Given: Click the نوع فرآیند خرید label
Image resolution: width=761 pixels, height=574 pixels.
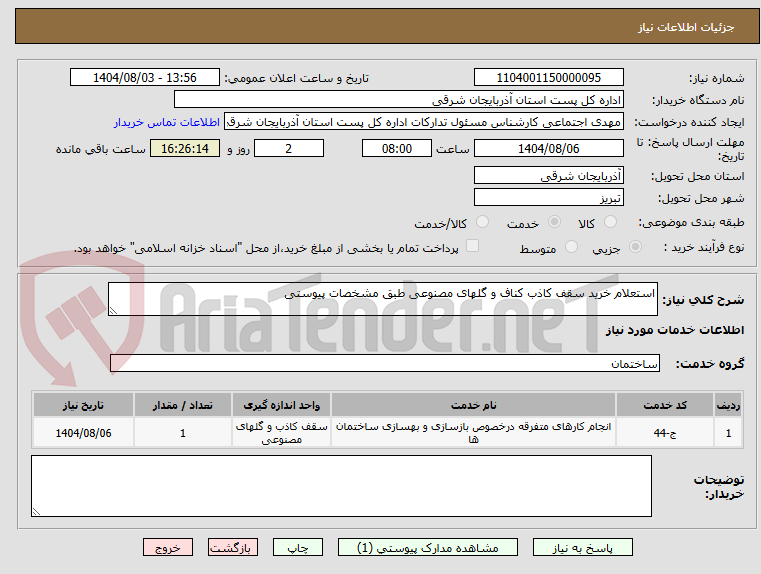Looking at the screenshot, I should 704,247.
